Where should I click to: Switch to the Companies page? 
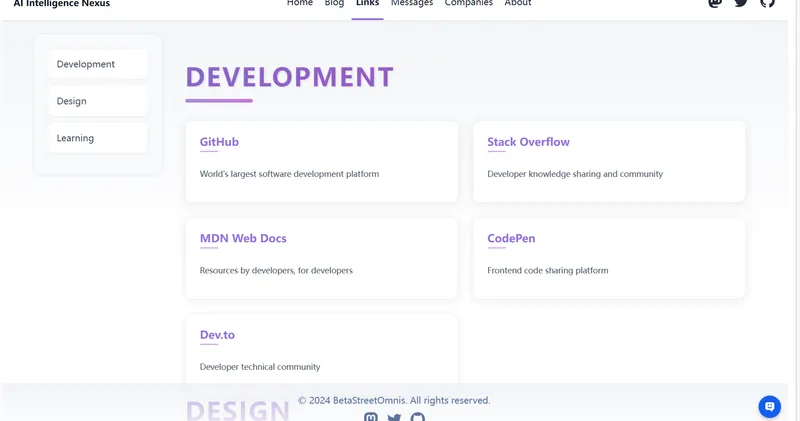pyautogui.click(x=468, y=4)
